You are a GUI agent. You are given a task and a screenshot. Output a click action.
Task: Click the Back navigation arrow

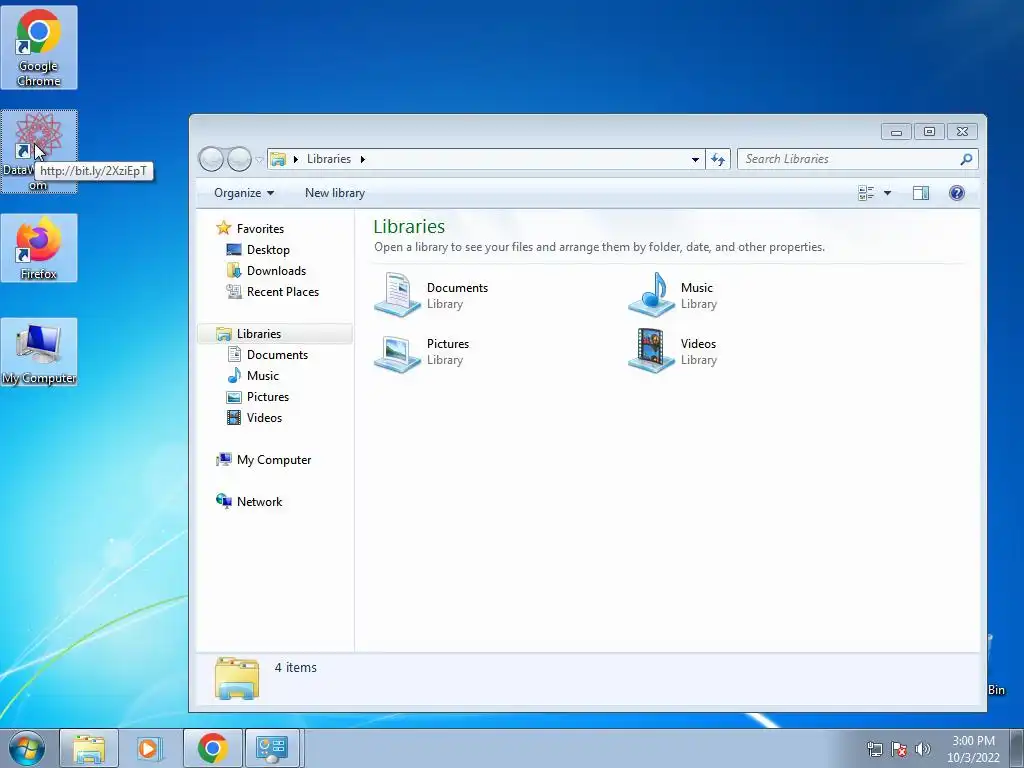click(x=211, y=159)
